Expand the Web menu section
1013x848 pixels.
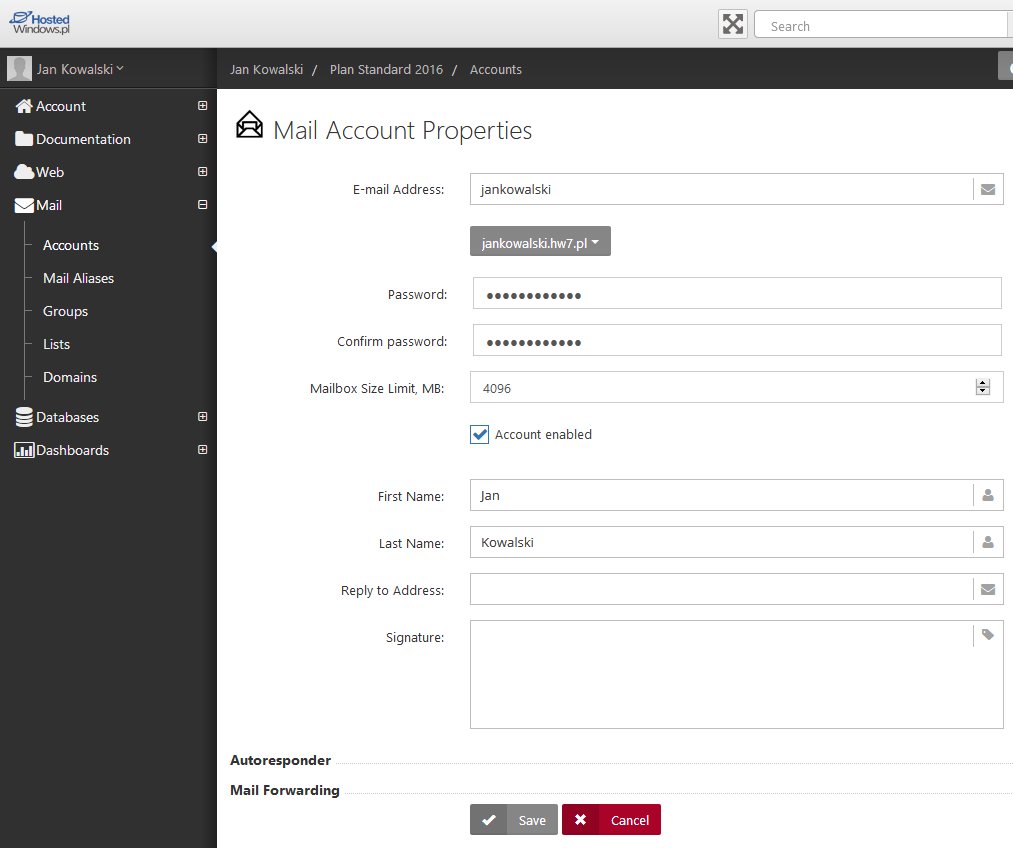click(x=202, y=171)
